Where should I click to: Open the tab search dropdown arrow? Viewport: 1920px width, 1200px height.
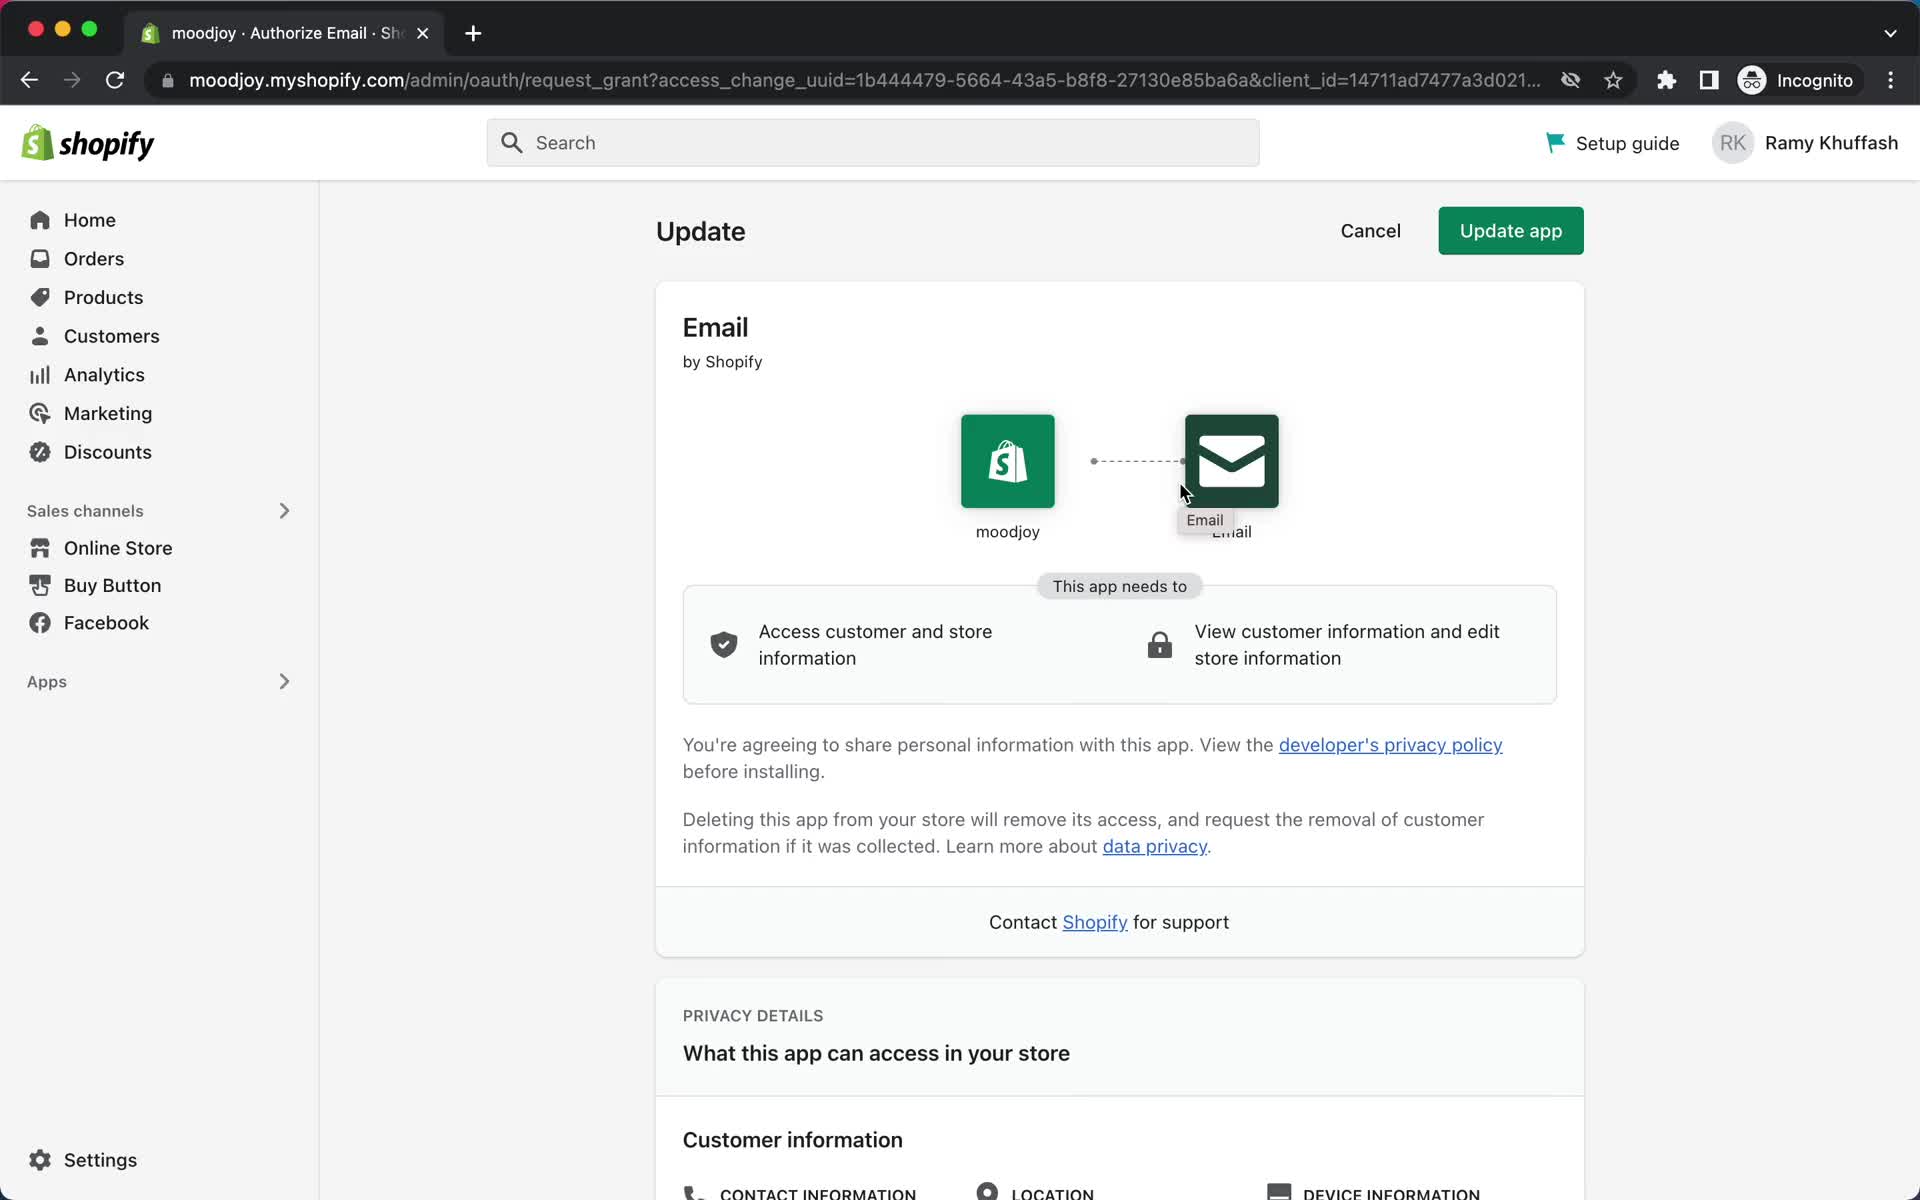[x=1890, y=33]
